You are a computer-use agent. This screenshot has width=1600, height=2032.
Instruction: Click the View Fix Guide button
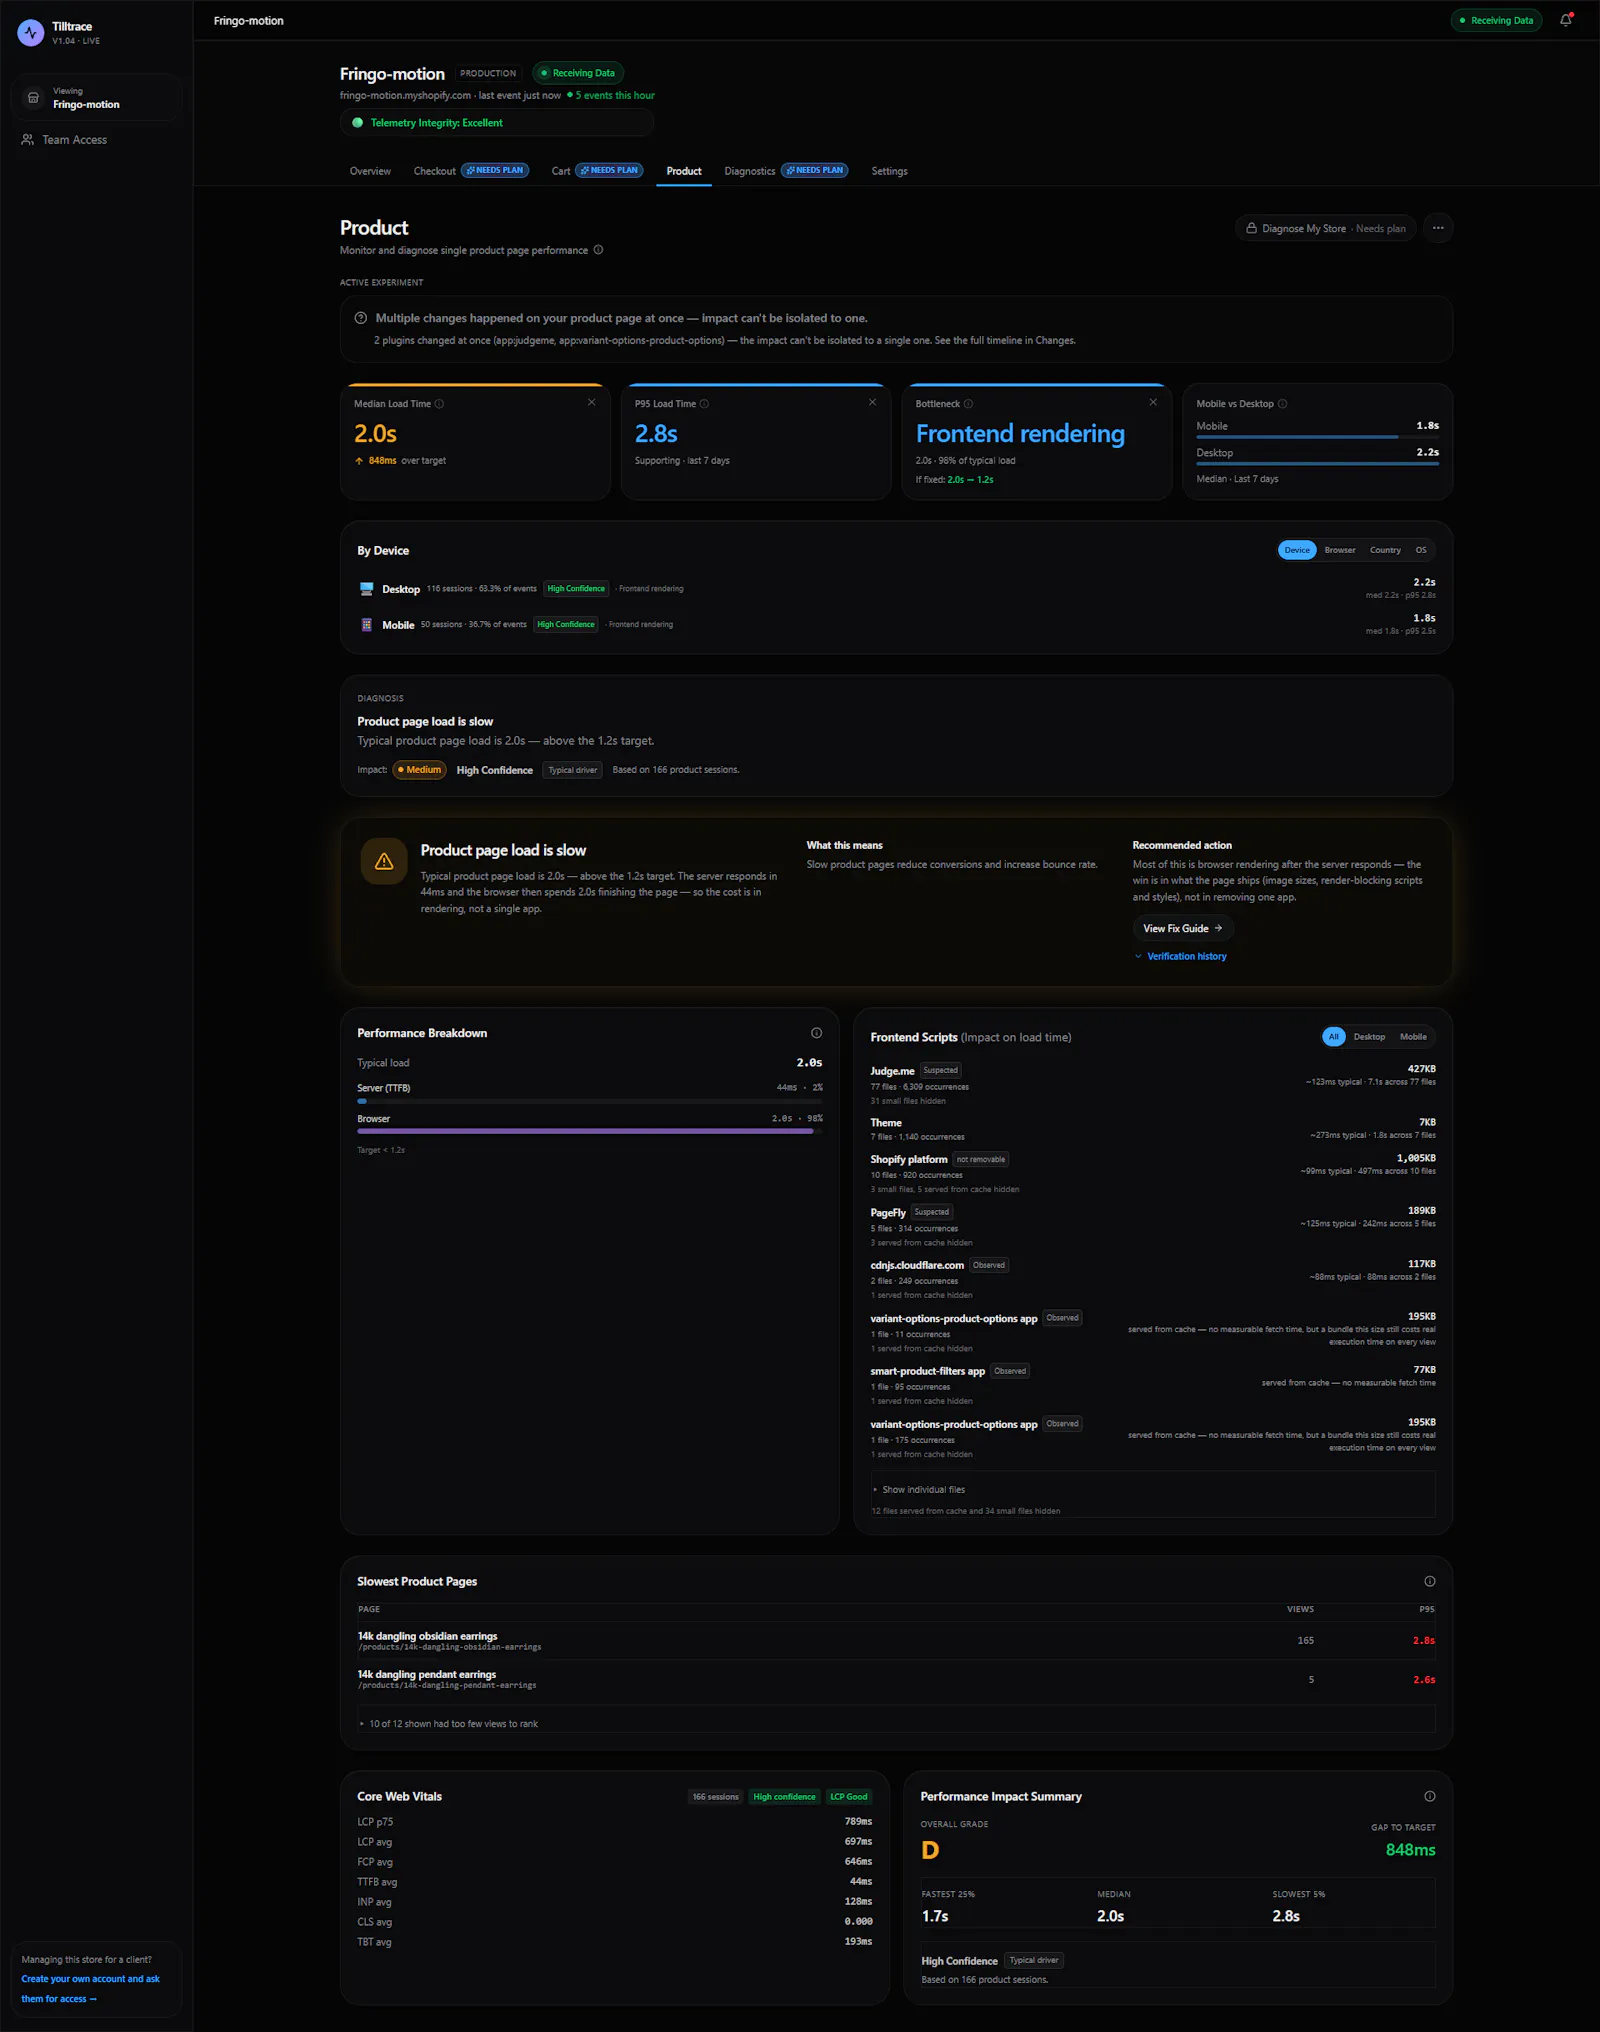click(x=1183, y=929)
